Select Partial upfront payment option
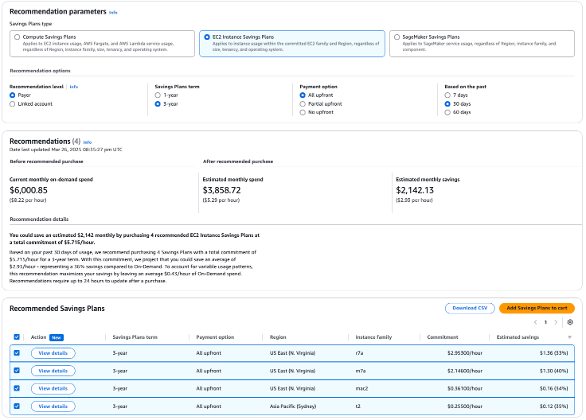This screenshot has height=420, width=586. tap(302, 104)
